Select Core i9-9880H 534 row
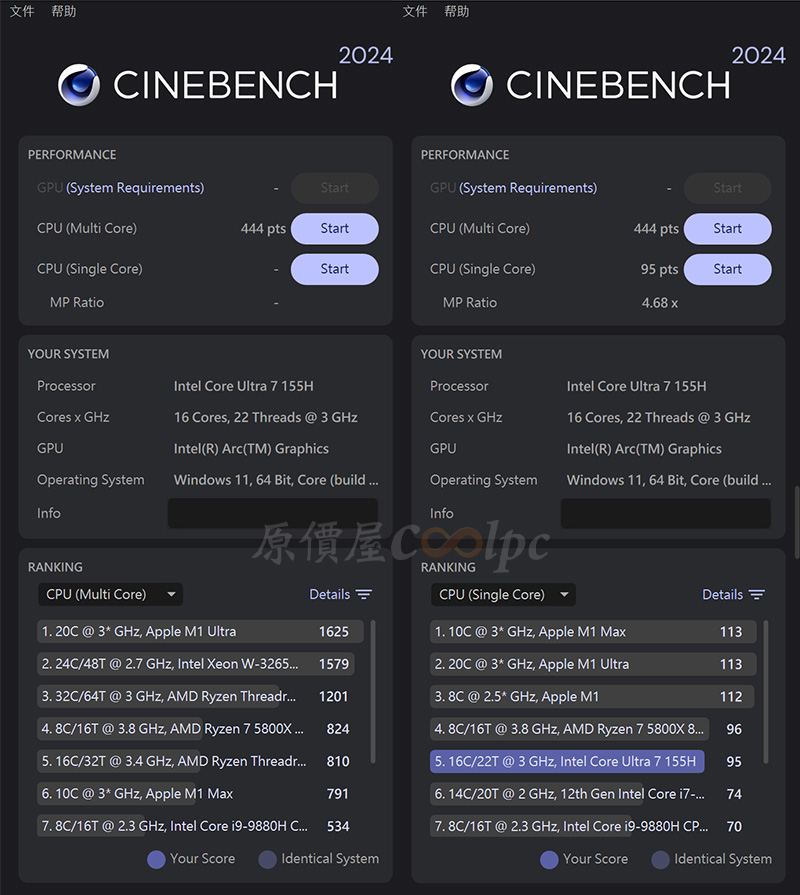The height and width of the screenshot is (895, 800). pos(200,826)
